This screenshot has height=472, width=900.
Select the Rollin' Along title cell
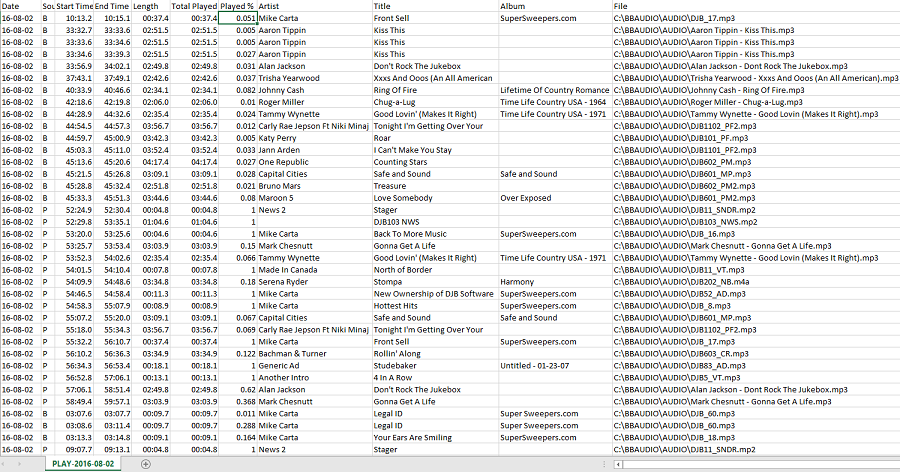435,354
